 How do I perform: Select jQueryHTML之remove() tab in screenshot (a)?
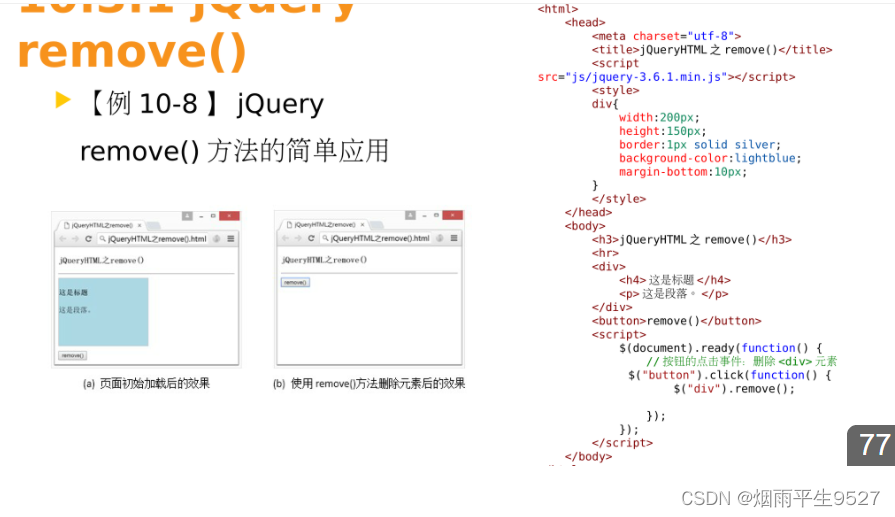tap(103, 225)
